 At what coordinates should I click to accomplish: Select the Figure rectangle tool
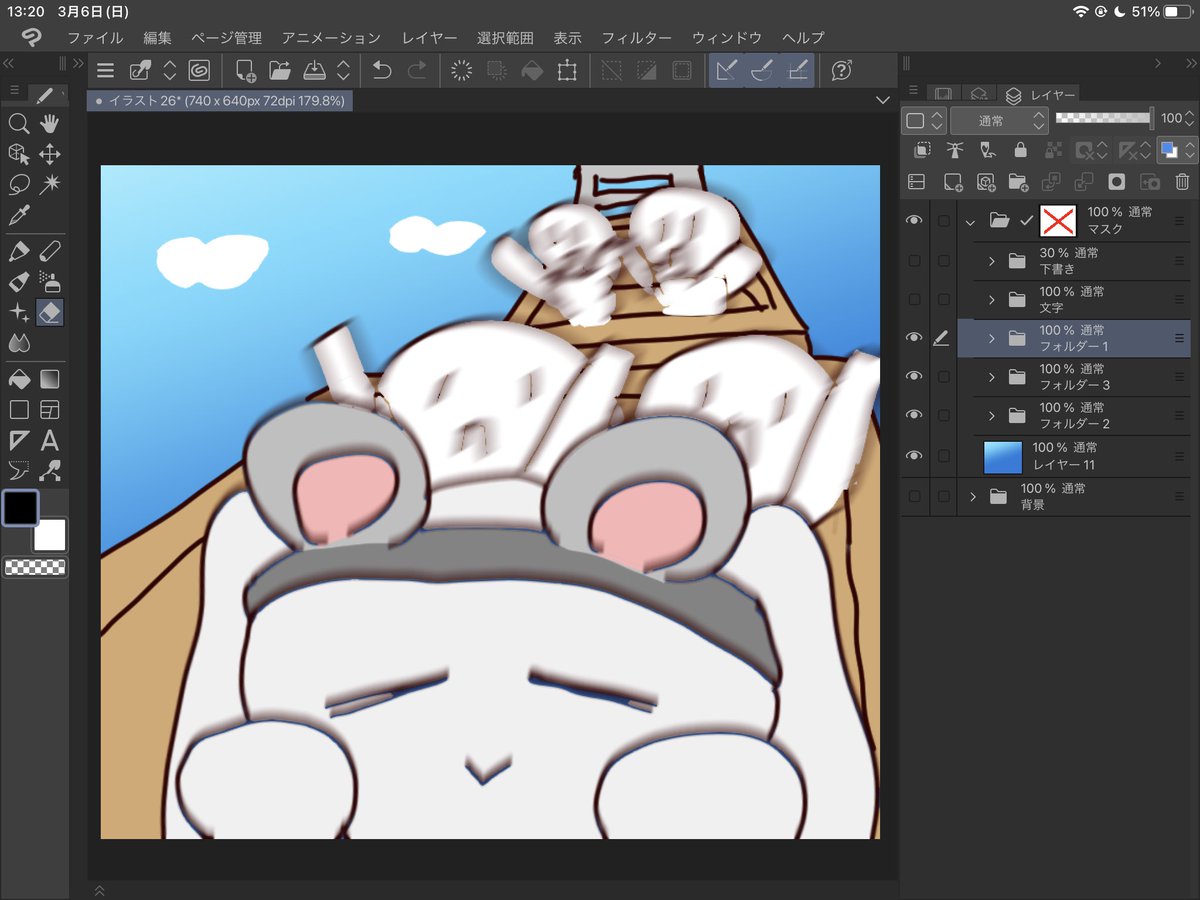pos(18,410)
